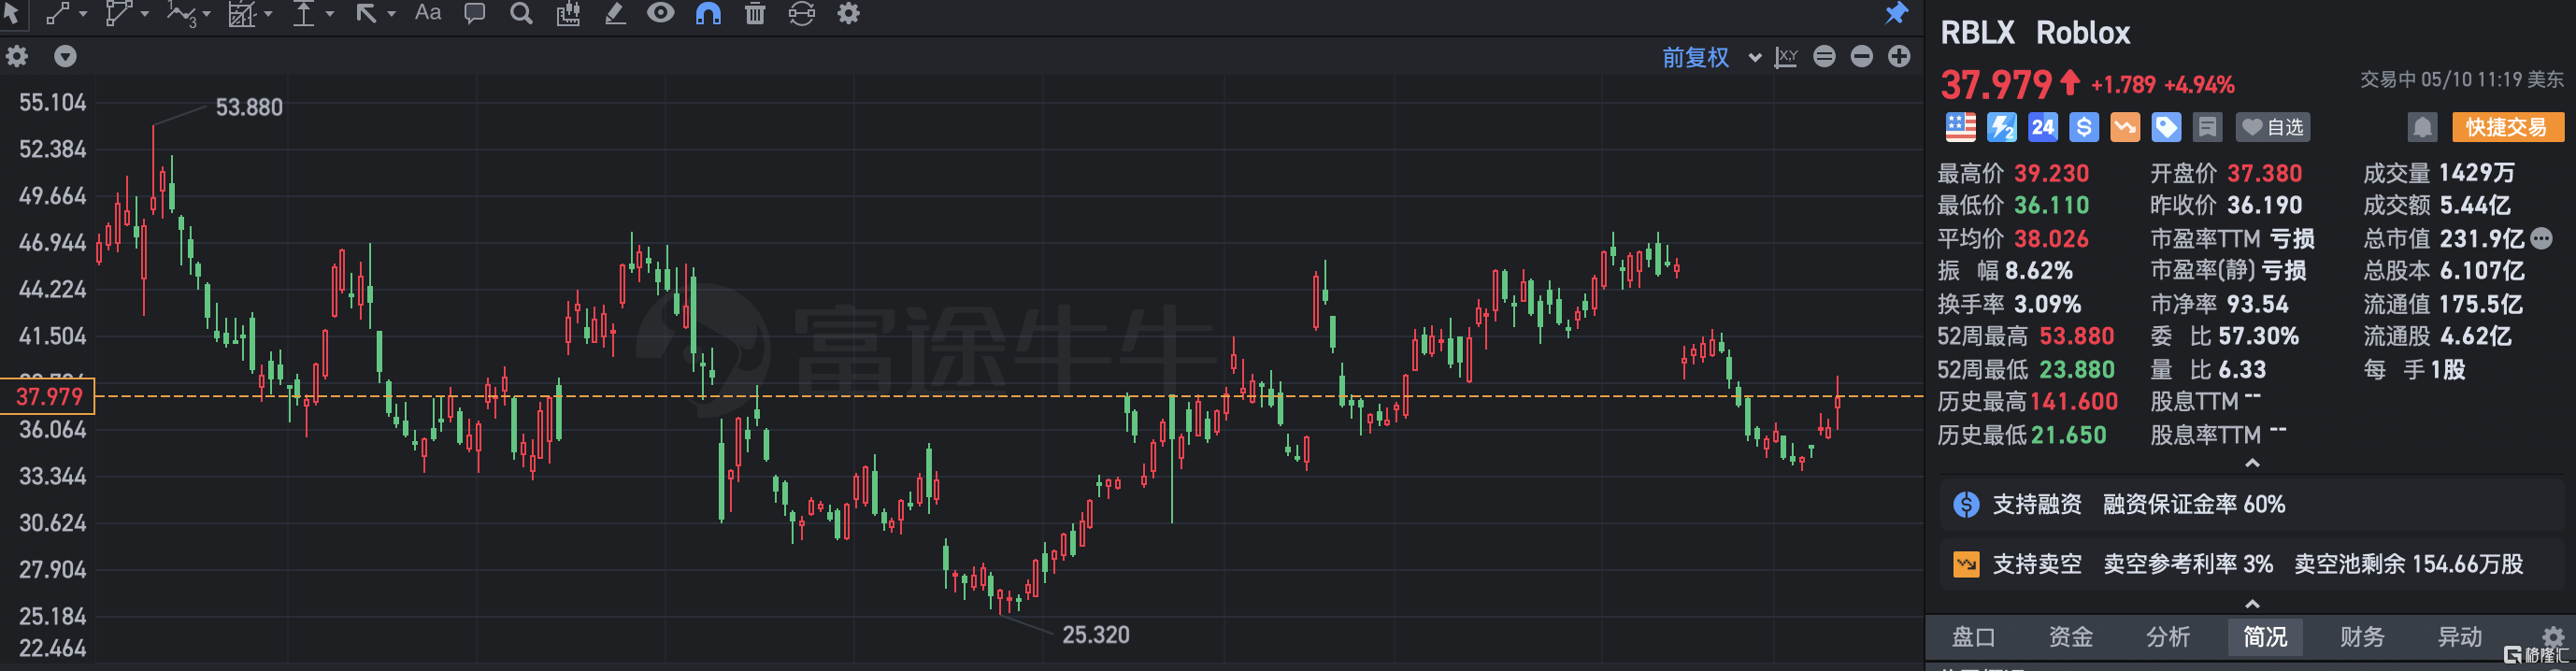The image size is (2576, 671).
Task: Switch to the 资金 tab
Action: coord(2071,637)
